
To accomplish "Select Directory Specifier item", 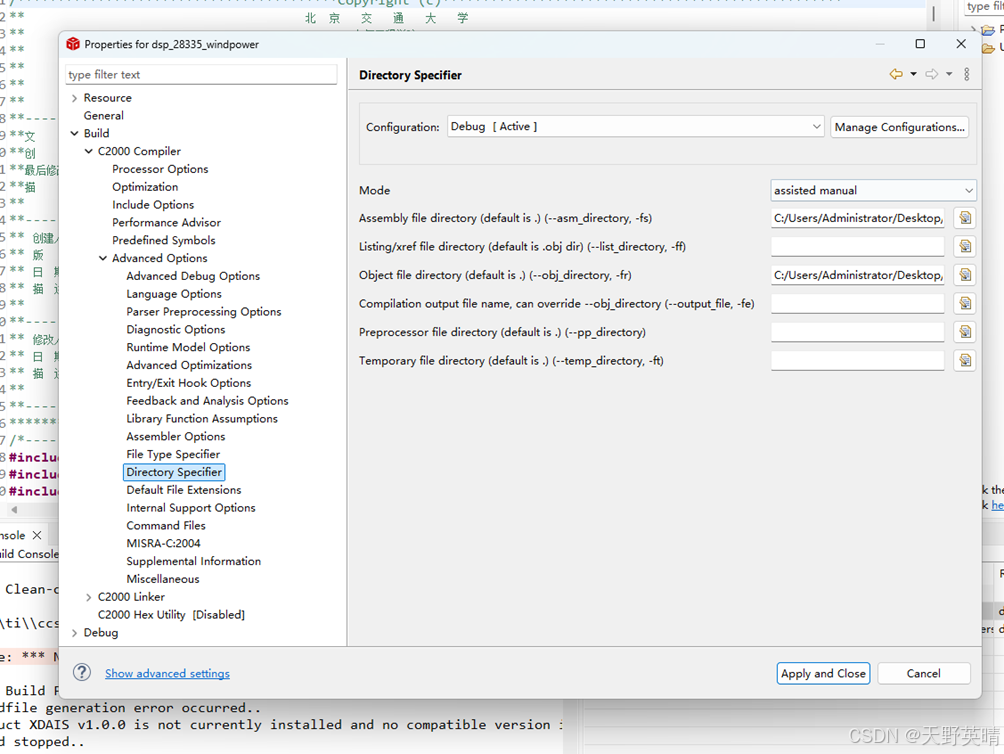I will [x=174, y=472].
